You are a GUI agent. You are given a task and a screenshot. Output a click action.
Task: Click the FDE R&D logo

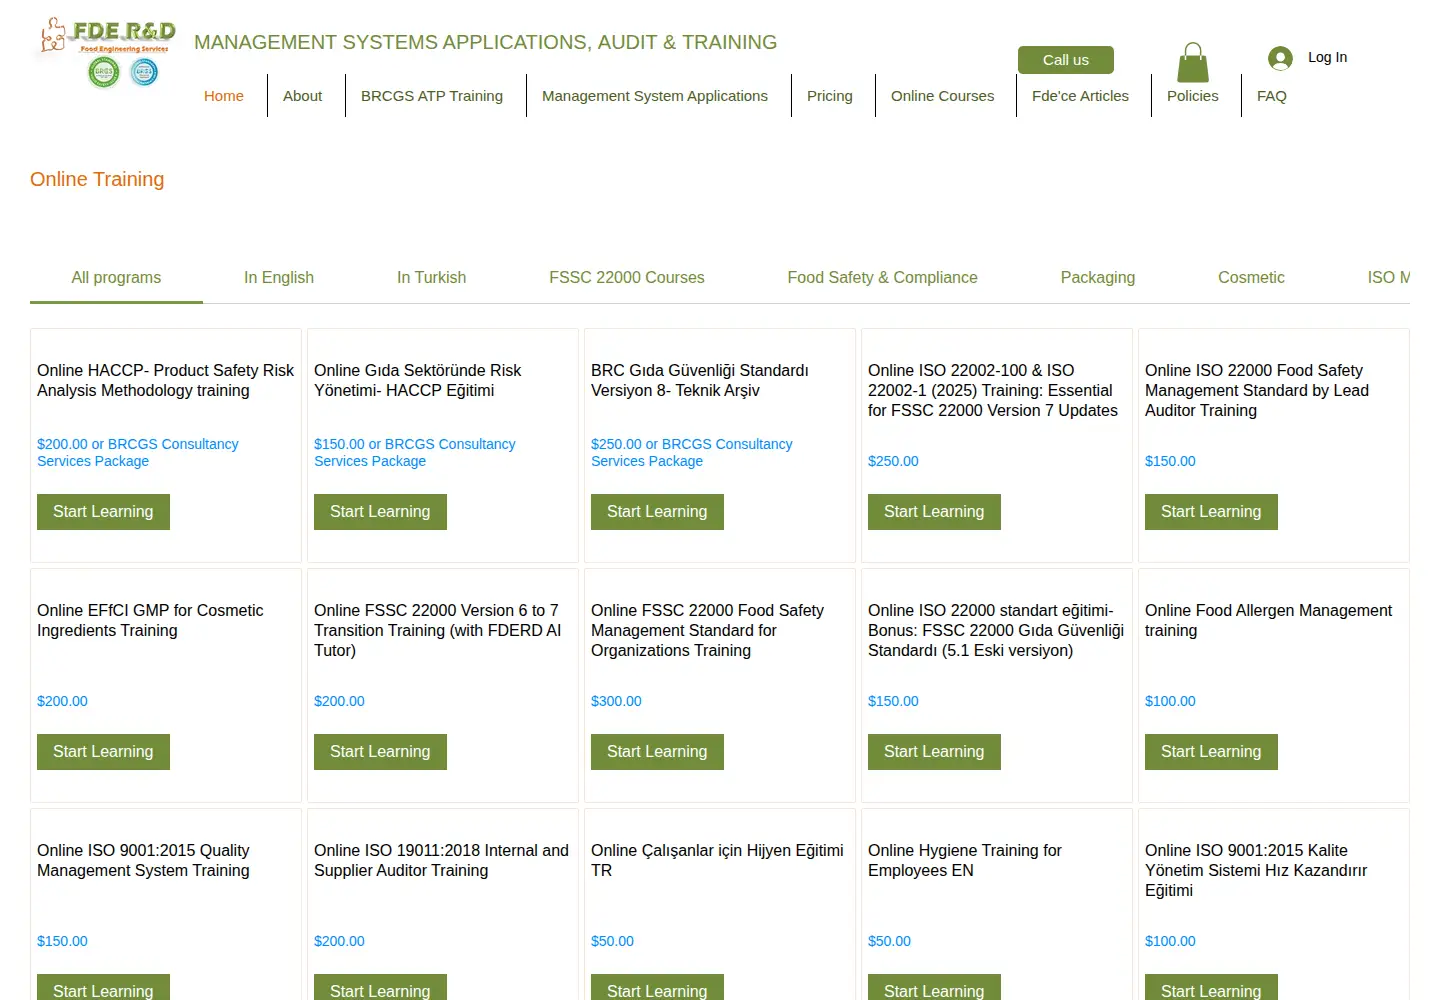[105, 52]
